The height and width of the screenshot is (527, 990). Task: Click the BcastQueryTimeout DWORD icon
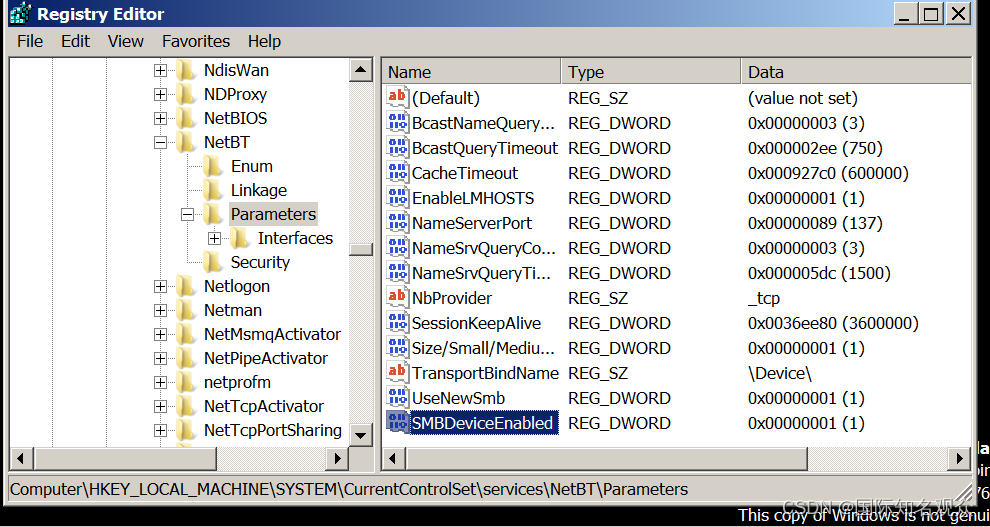coord(397,147)
